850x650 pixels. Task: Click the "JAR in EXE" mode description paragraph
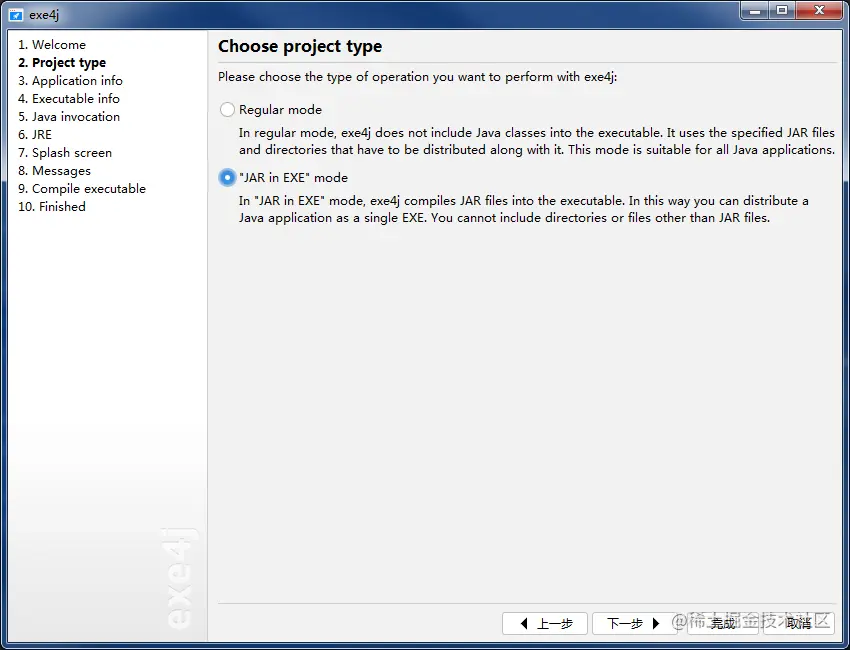(524, 209)
